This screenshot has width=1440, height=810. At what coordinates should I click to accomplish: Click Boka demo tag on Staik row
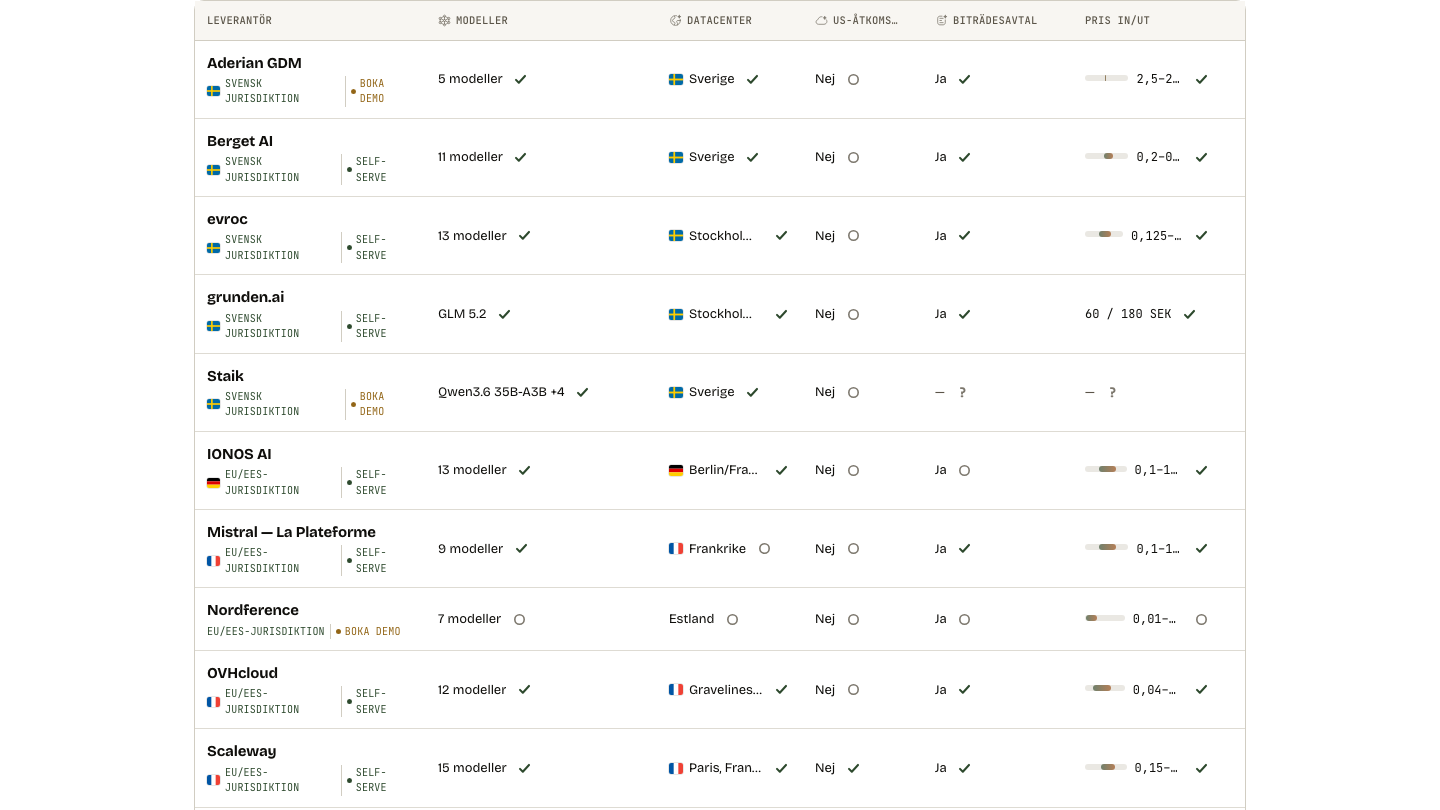click(367, 404)
